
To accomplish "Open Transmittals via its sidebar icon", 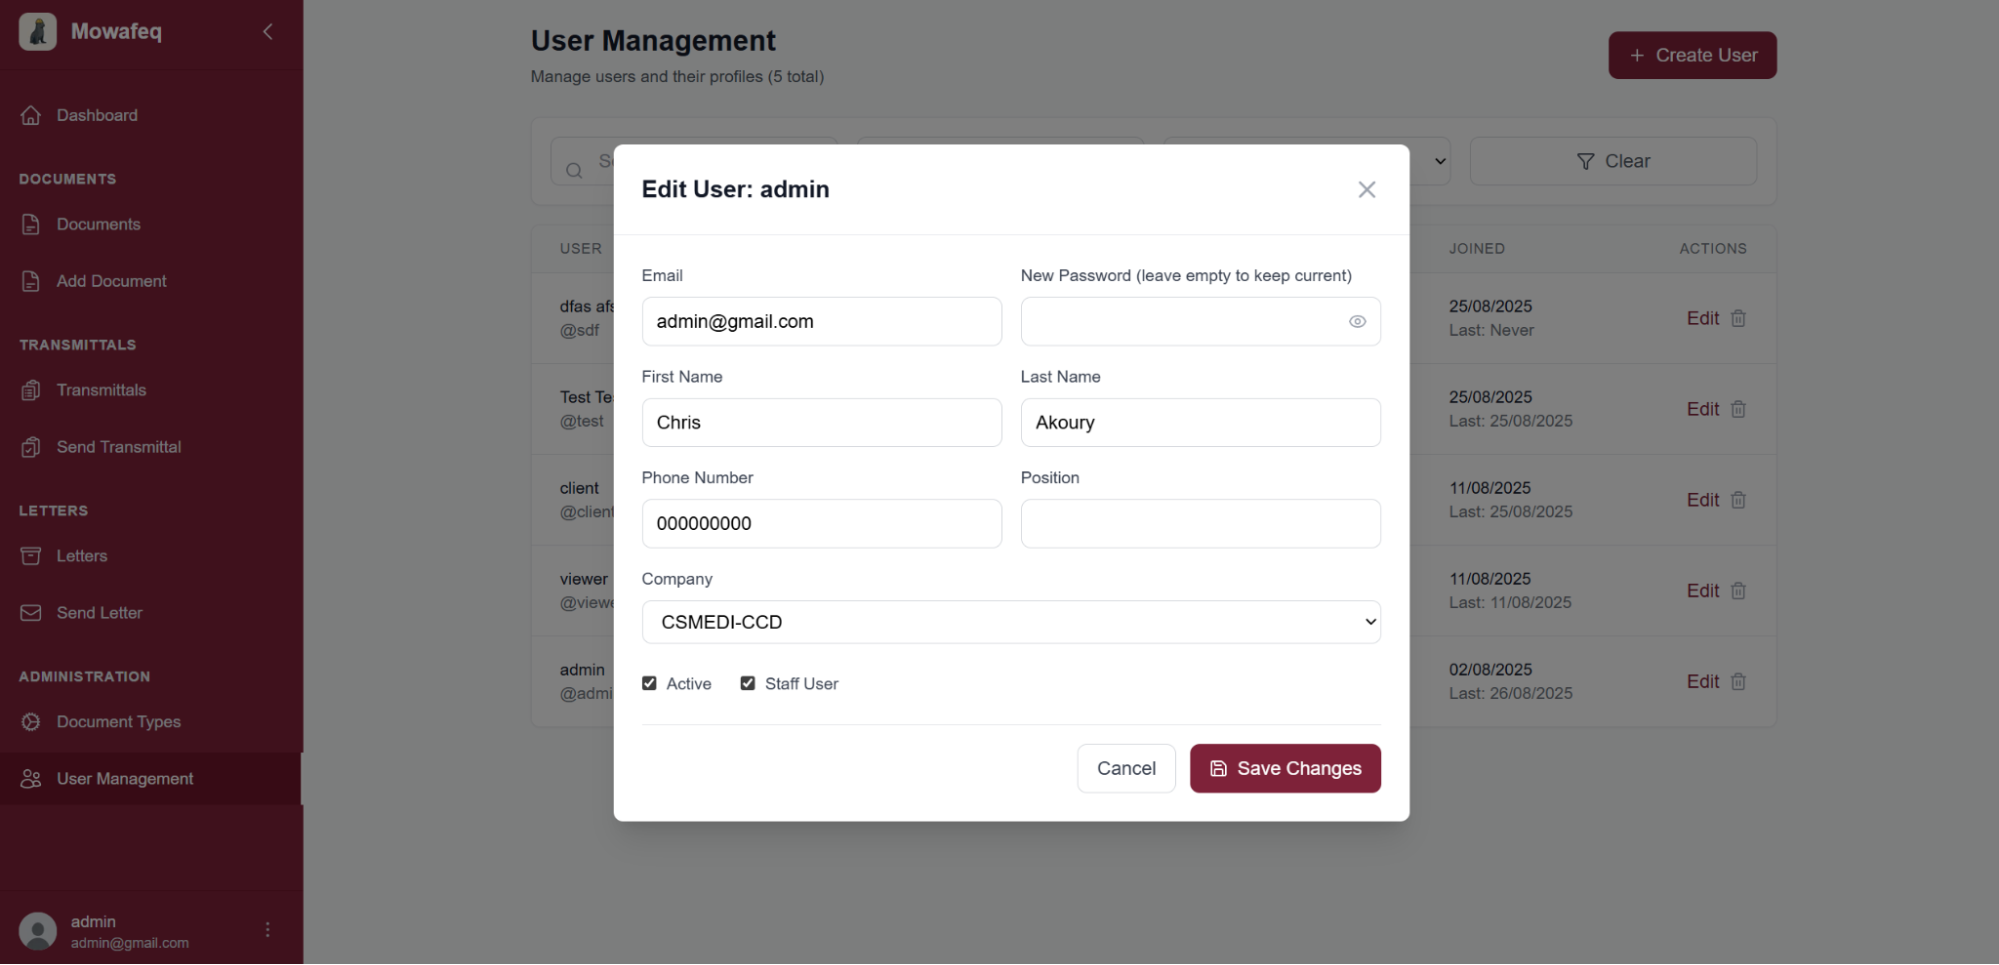I will pyautogui.click(x=31, y=390).
